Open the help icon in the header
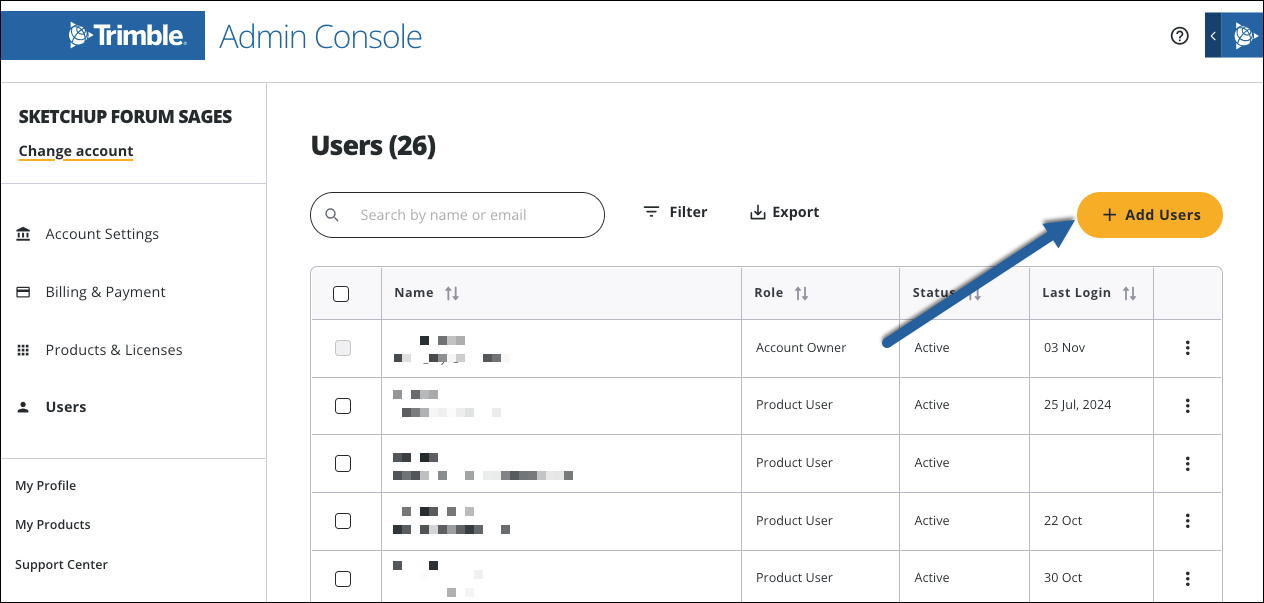 (1179, 35)
